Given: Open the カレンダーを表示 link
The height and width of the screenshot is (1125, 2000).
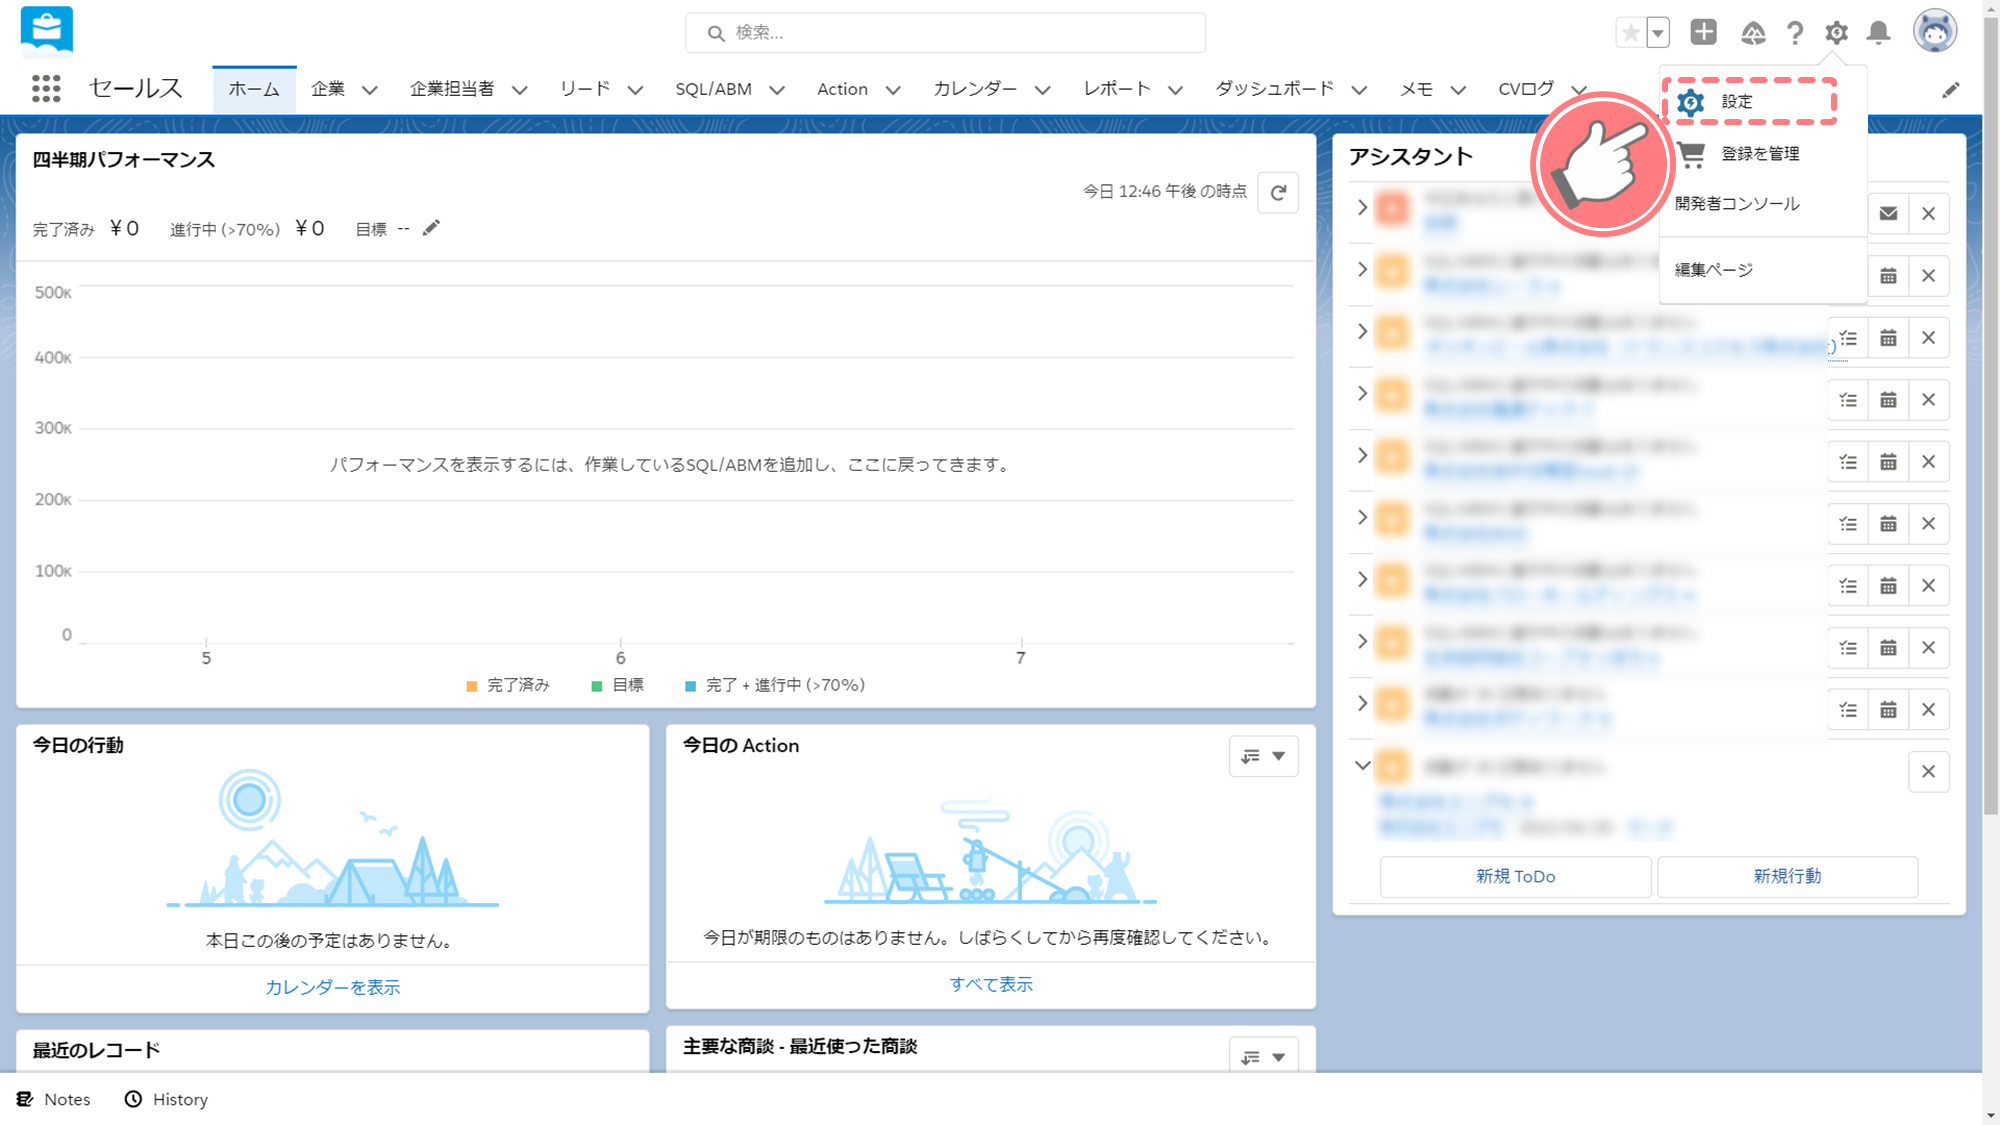Looking at the screenshot, I should tap(333, 987).
